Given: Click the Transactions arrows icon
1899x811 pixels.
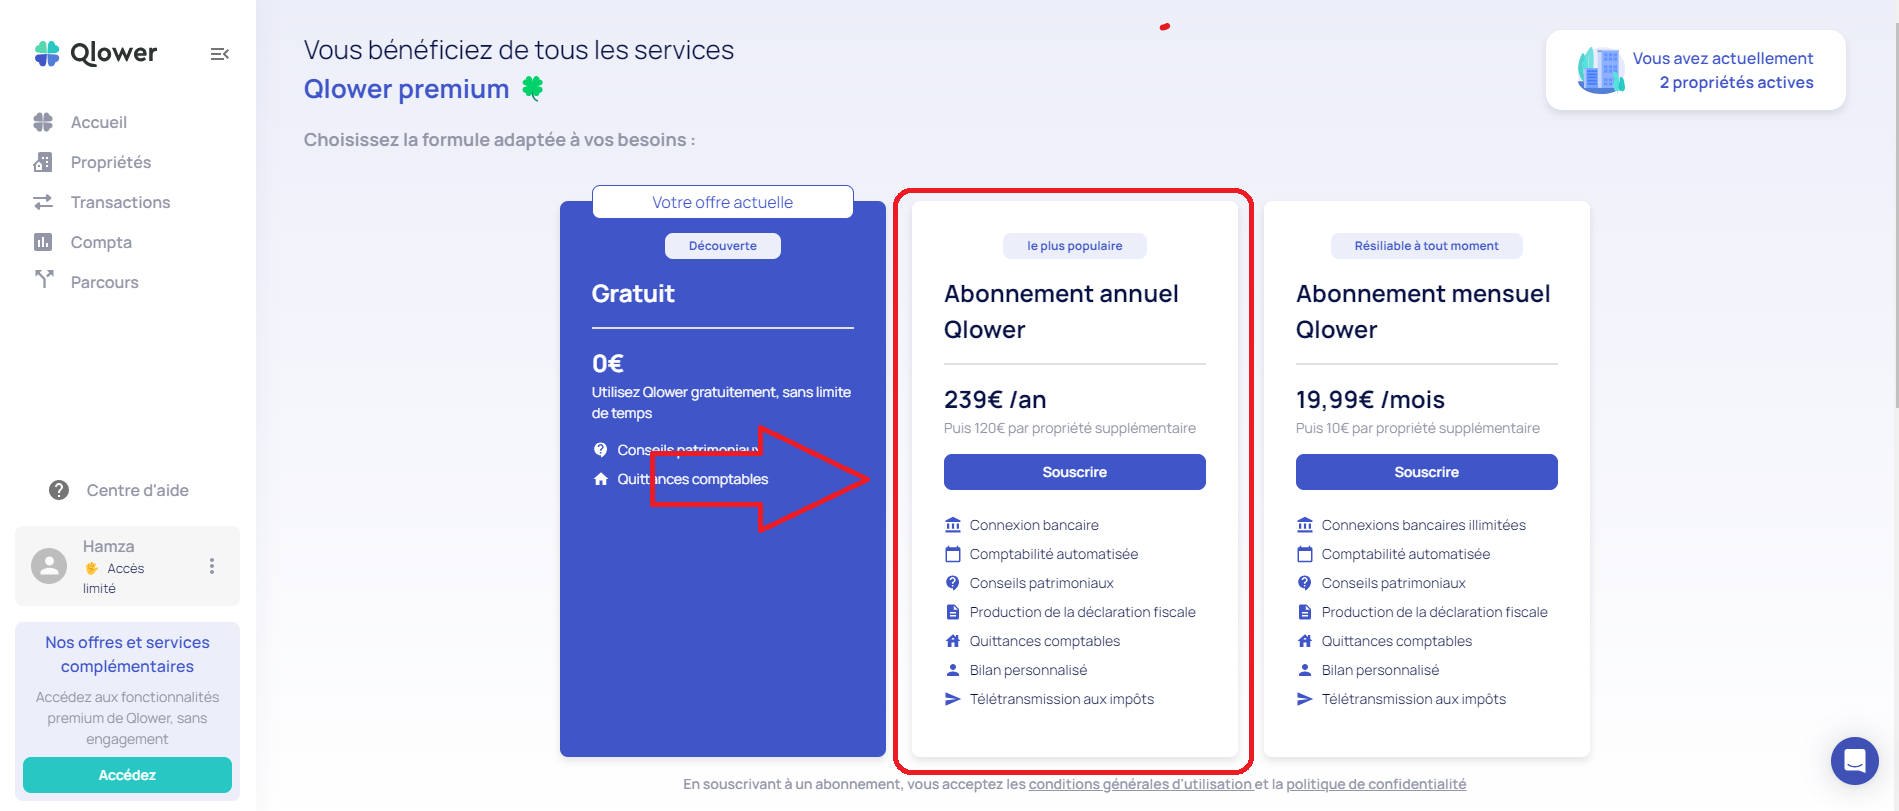Looking at the screenshot, I should (x=43, y=202).
